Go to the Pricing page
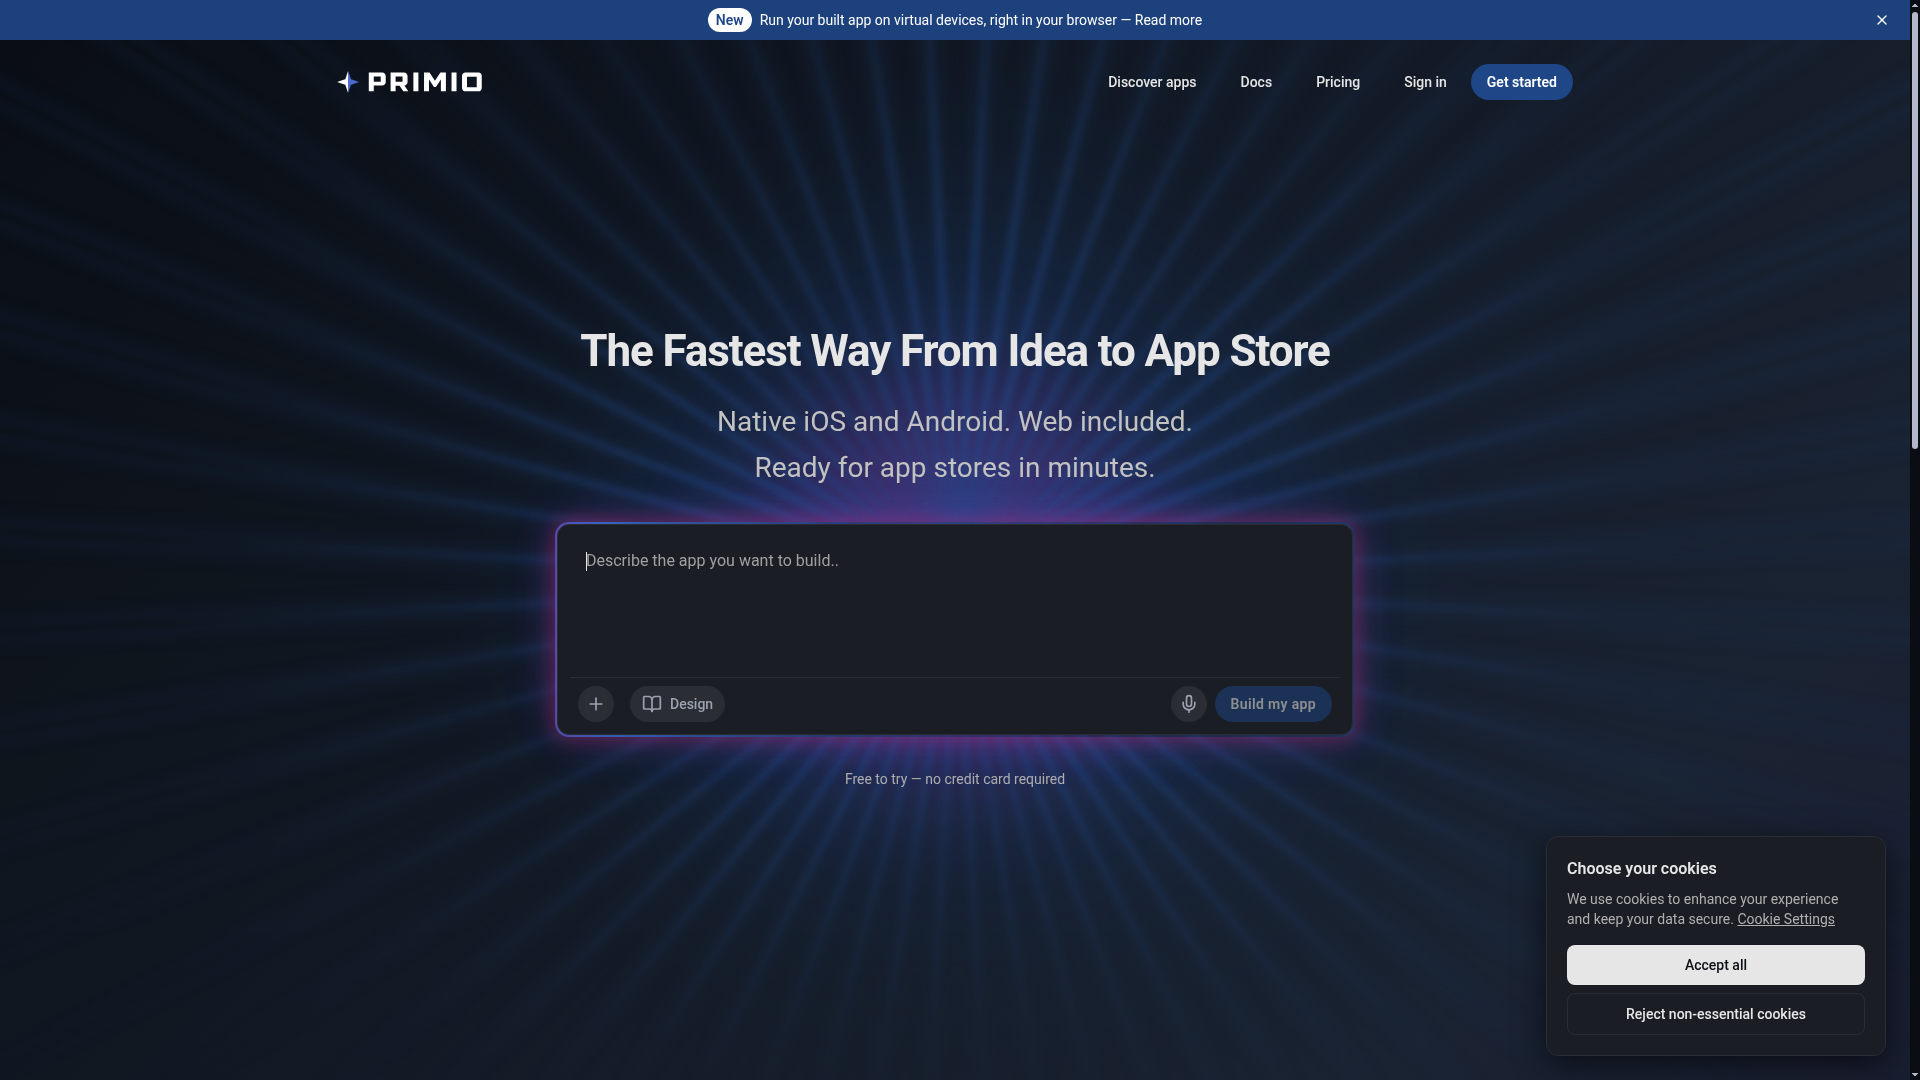The image size is (1920, 1080). (1338, 82)
